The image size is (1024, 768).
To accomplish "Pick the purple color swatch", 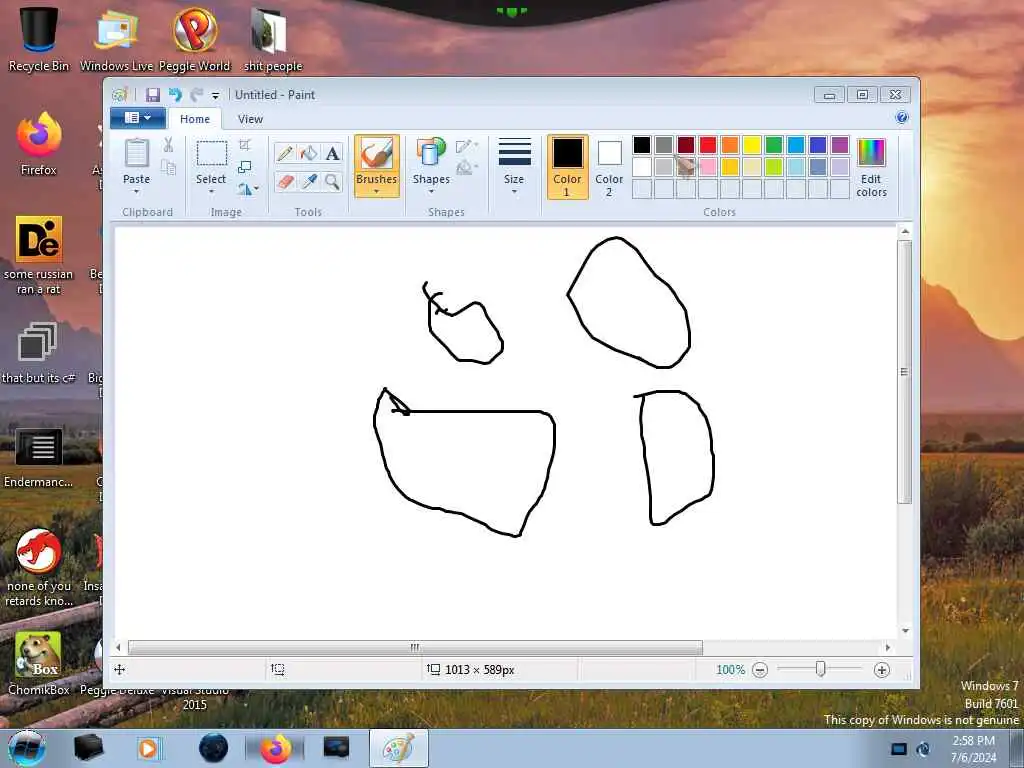I will coord(840,145).
